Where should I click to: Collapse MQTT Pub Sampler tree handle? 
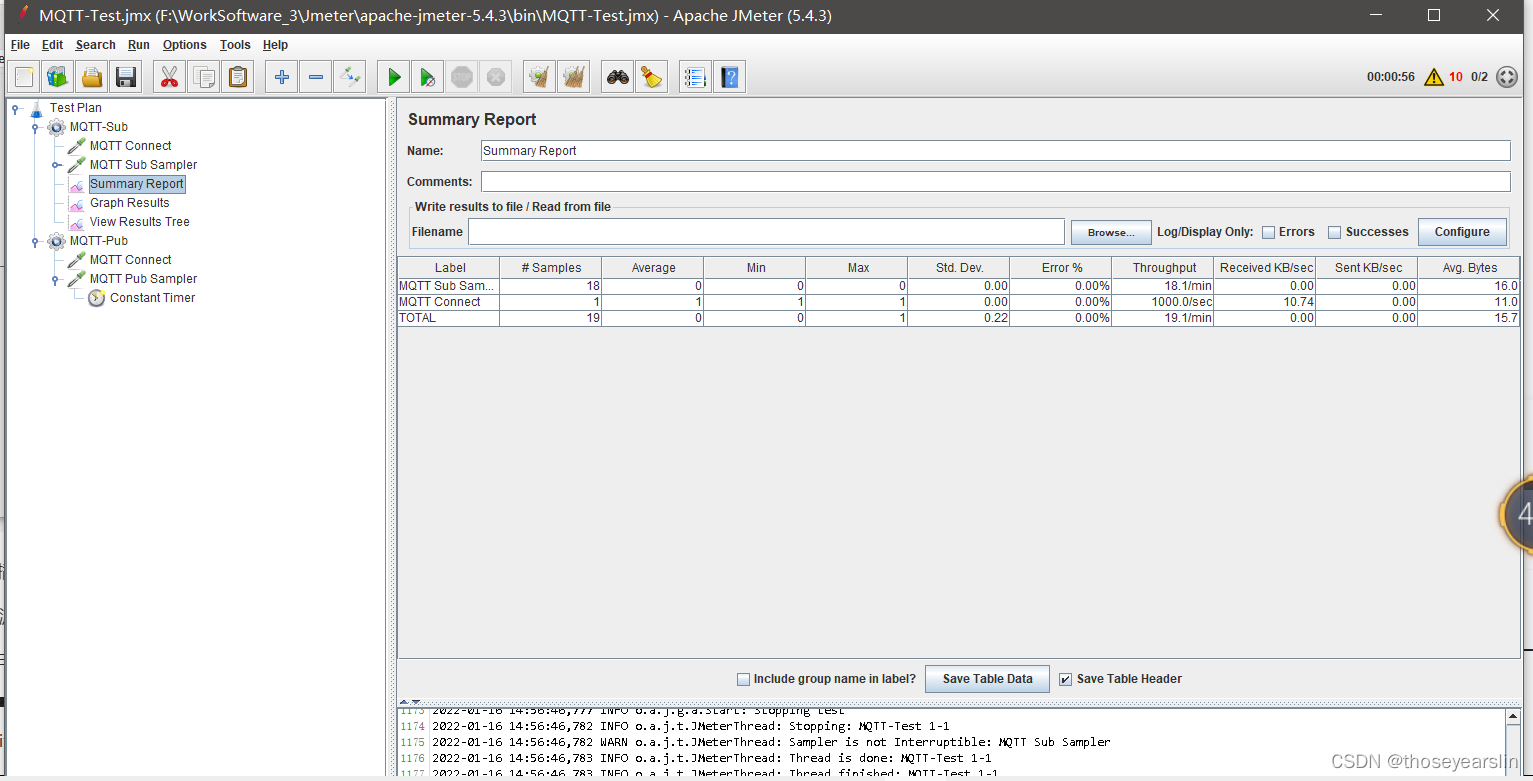56,279
